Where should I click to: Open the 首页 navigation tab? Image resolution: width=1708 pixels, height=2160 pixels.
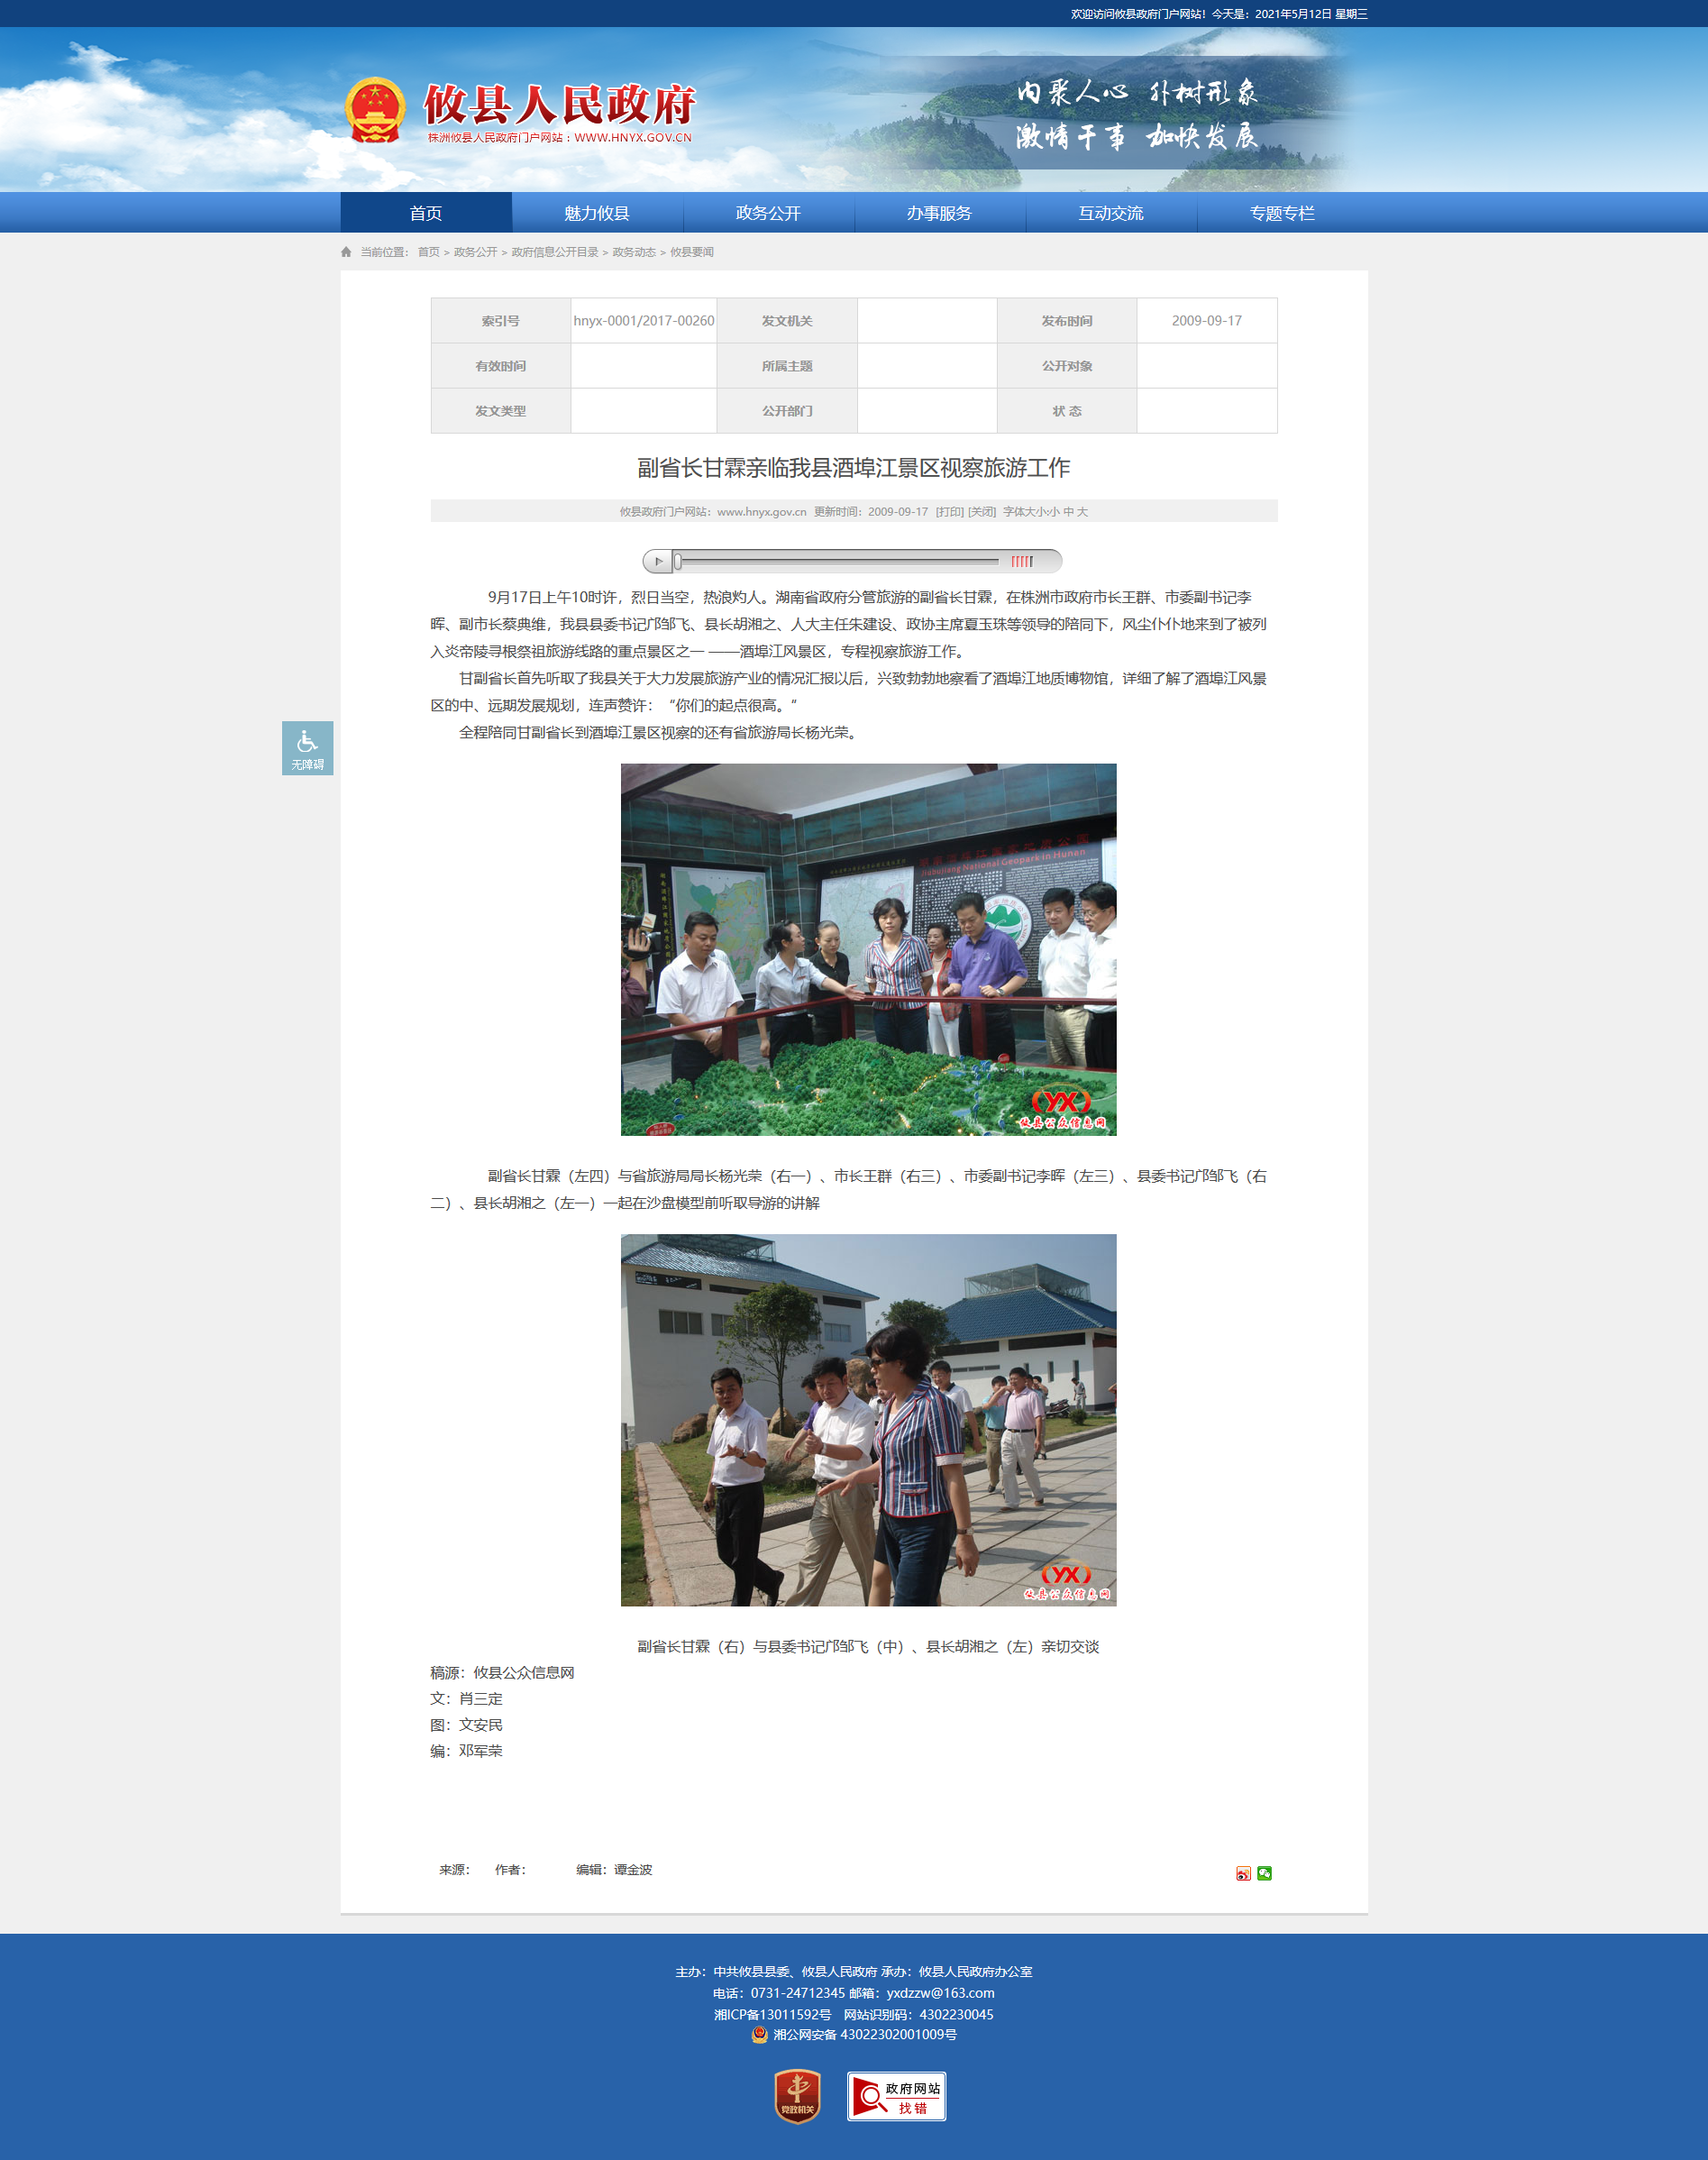pos(426,213)
